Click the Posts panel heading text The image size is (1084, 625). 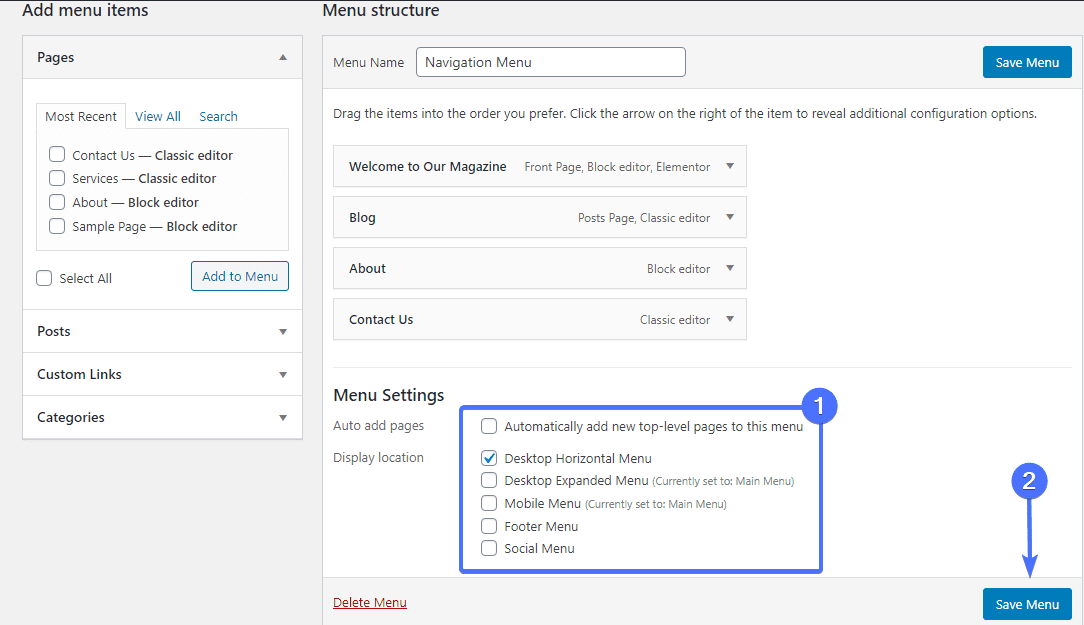pyautogui.click(x=54, y=331)
